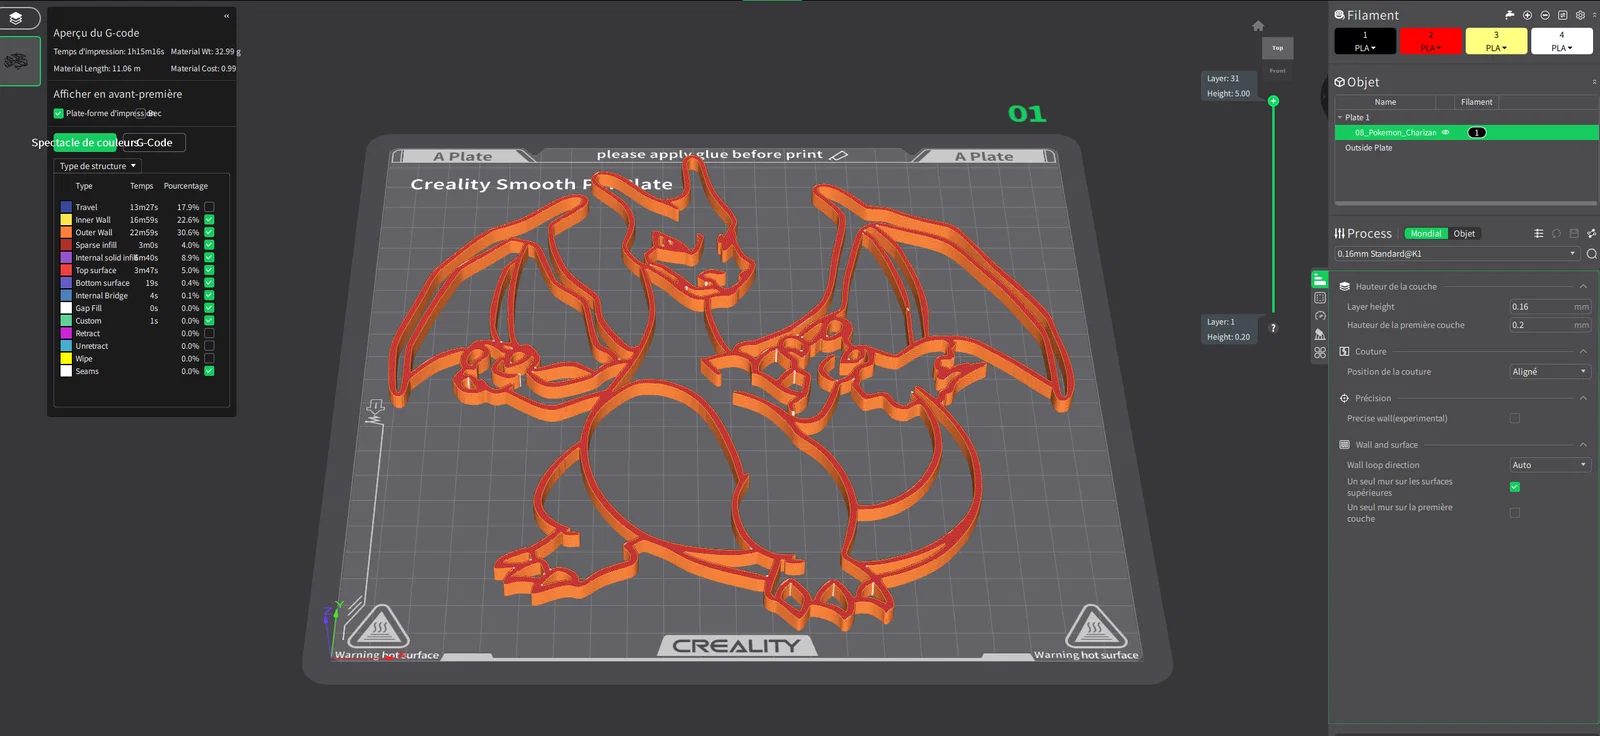Click the Layer height input field
Screen dimensions: 1600x736
click(x=1549, y=307)
